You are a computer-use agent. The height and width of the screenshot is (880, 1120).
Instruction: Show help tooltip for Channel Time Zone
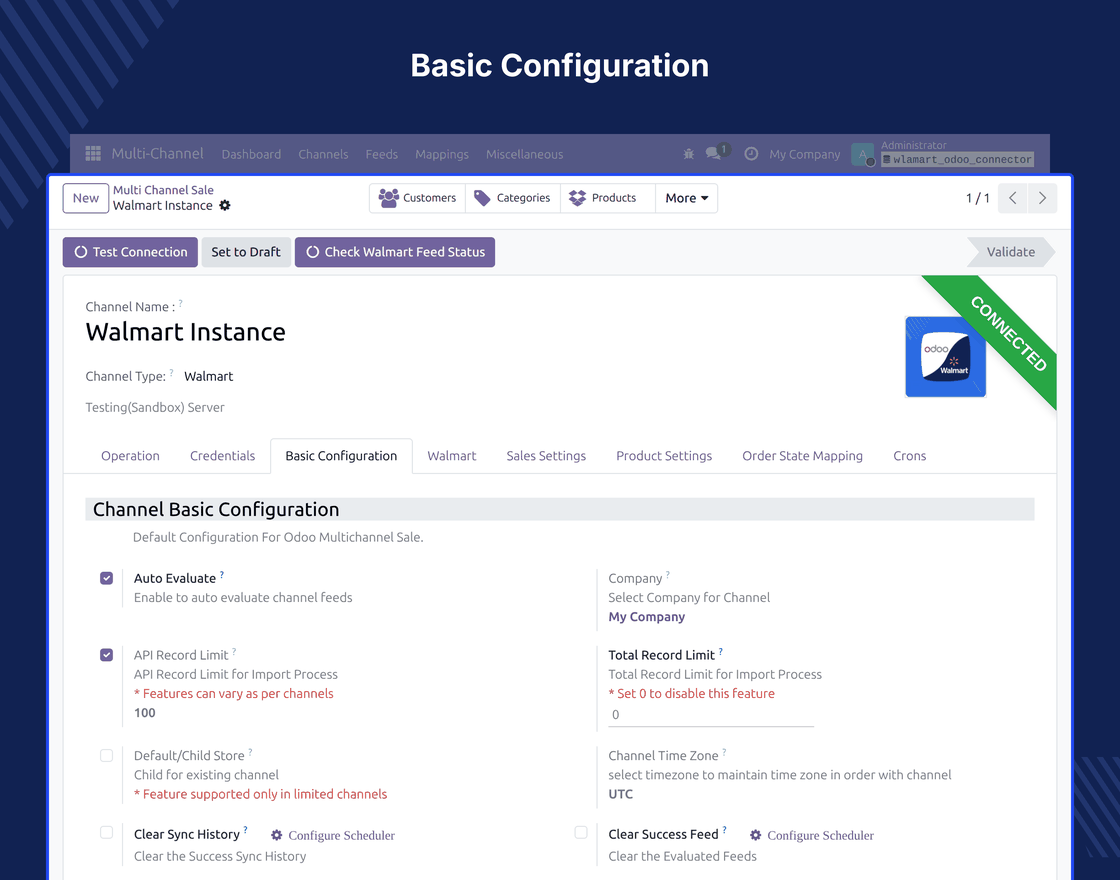pyautogui.click(x=724, y=752)
